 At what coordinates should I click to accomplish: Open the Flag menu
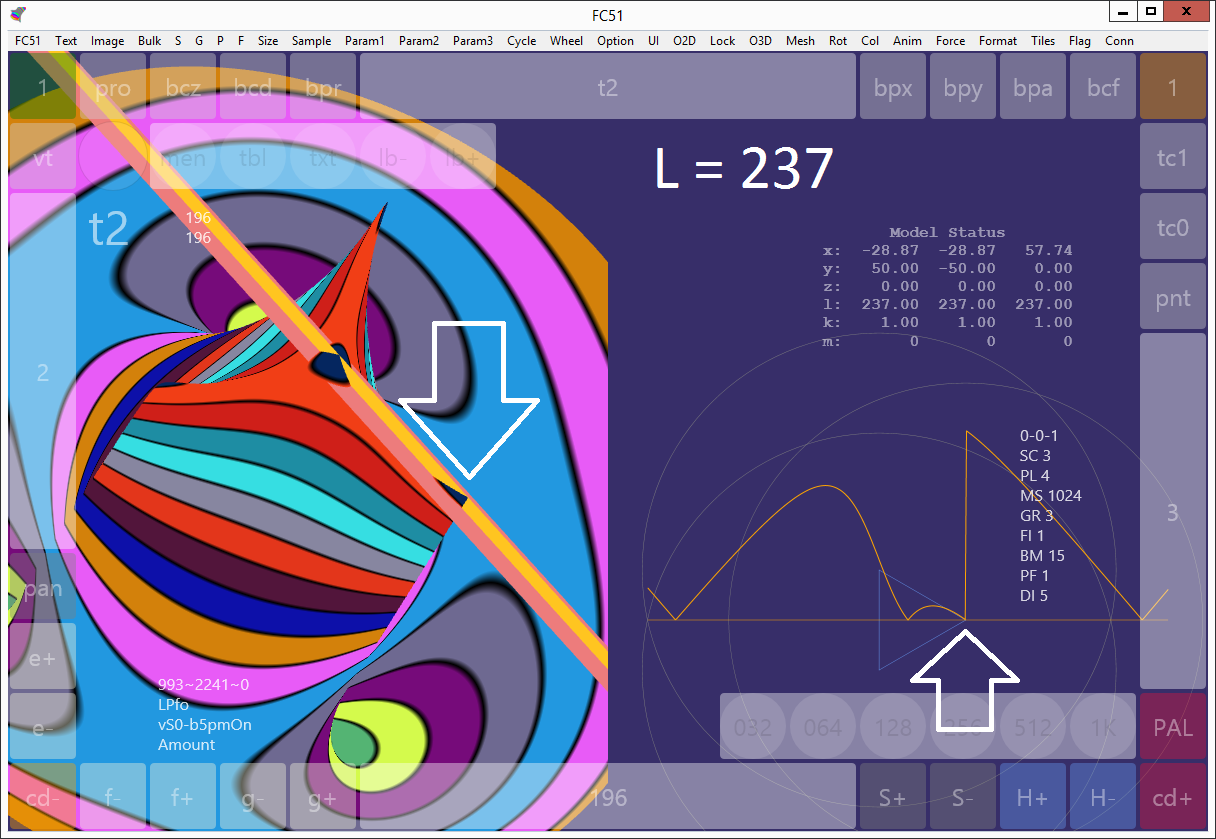click(x=1080, y=41)
